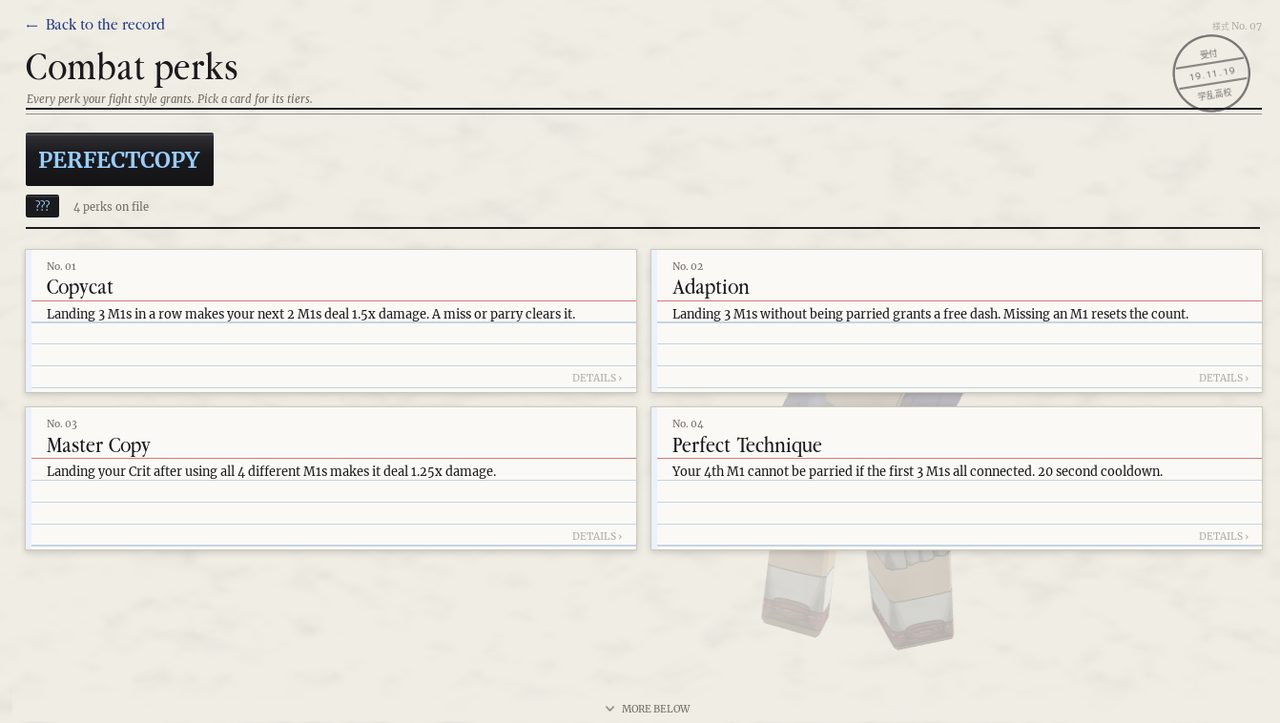Viewport: 1280px width, 723px height.
Task: Go back to the record
Action: click(95, 25)
